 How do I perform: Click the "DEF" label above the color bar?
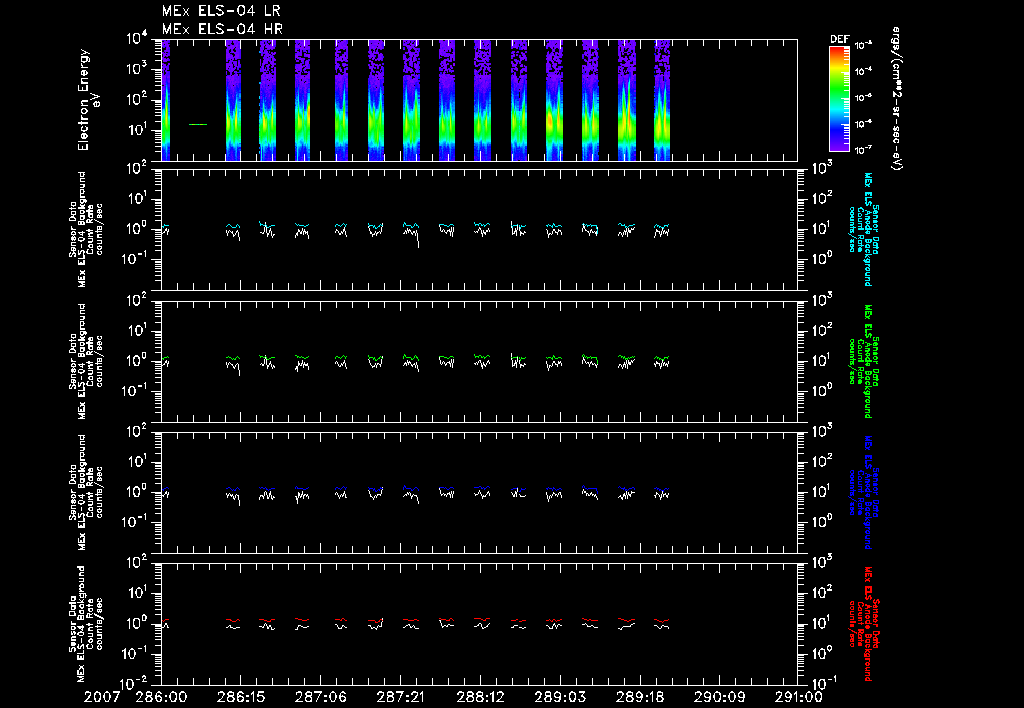click(839, 39)
